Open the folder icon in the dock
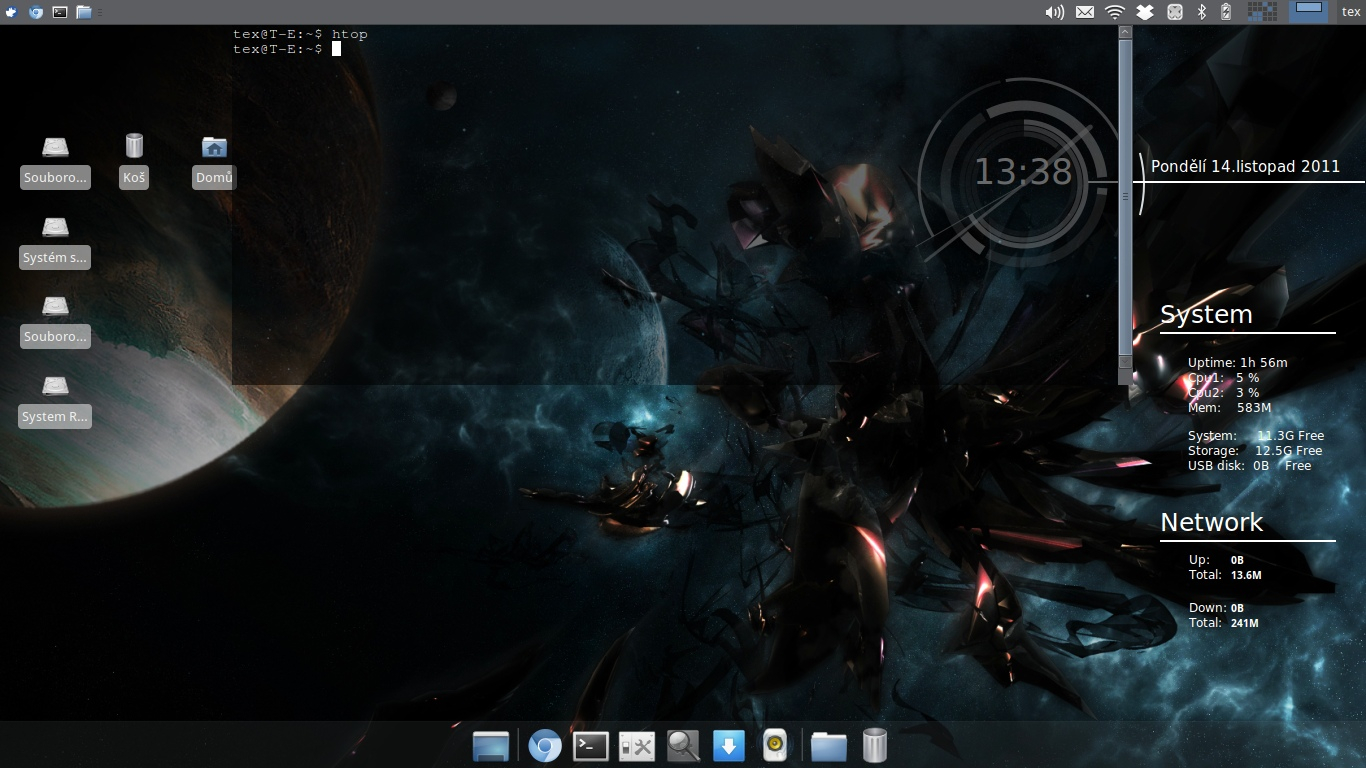The image size is (1366, 768). (x=829, y=746)
